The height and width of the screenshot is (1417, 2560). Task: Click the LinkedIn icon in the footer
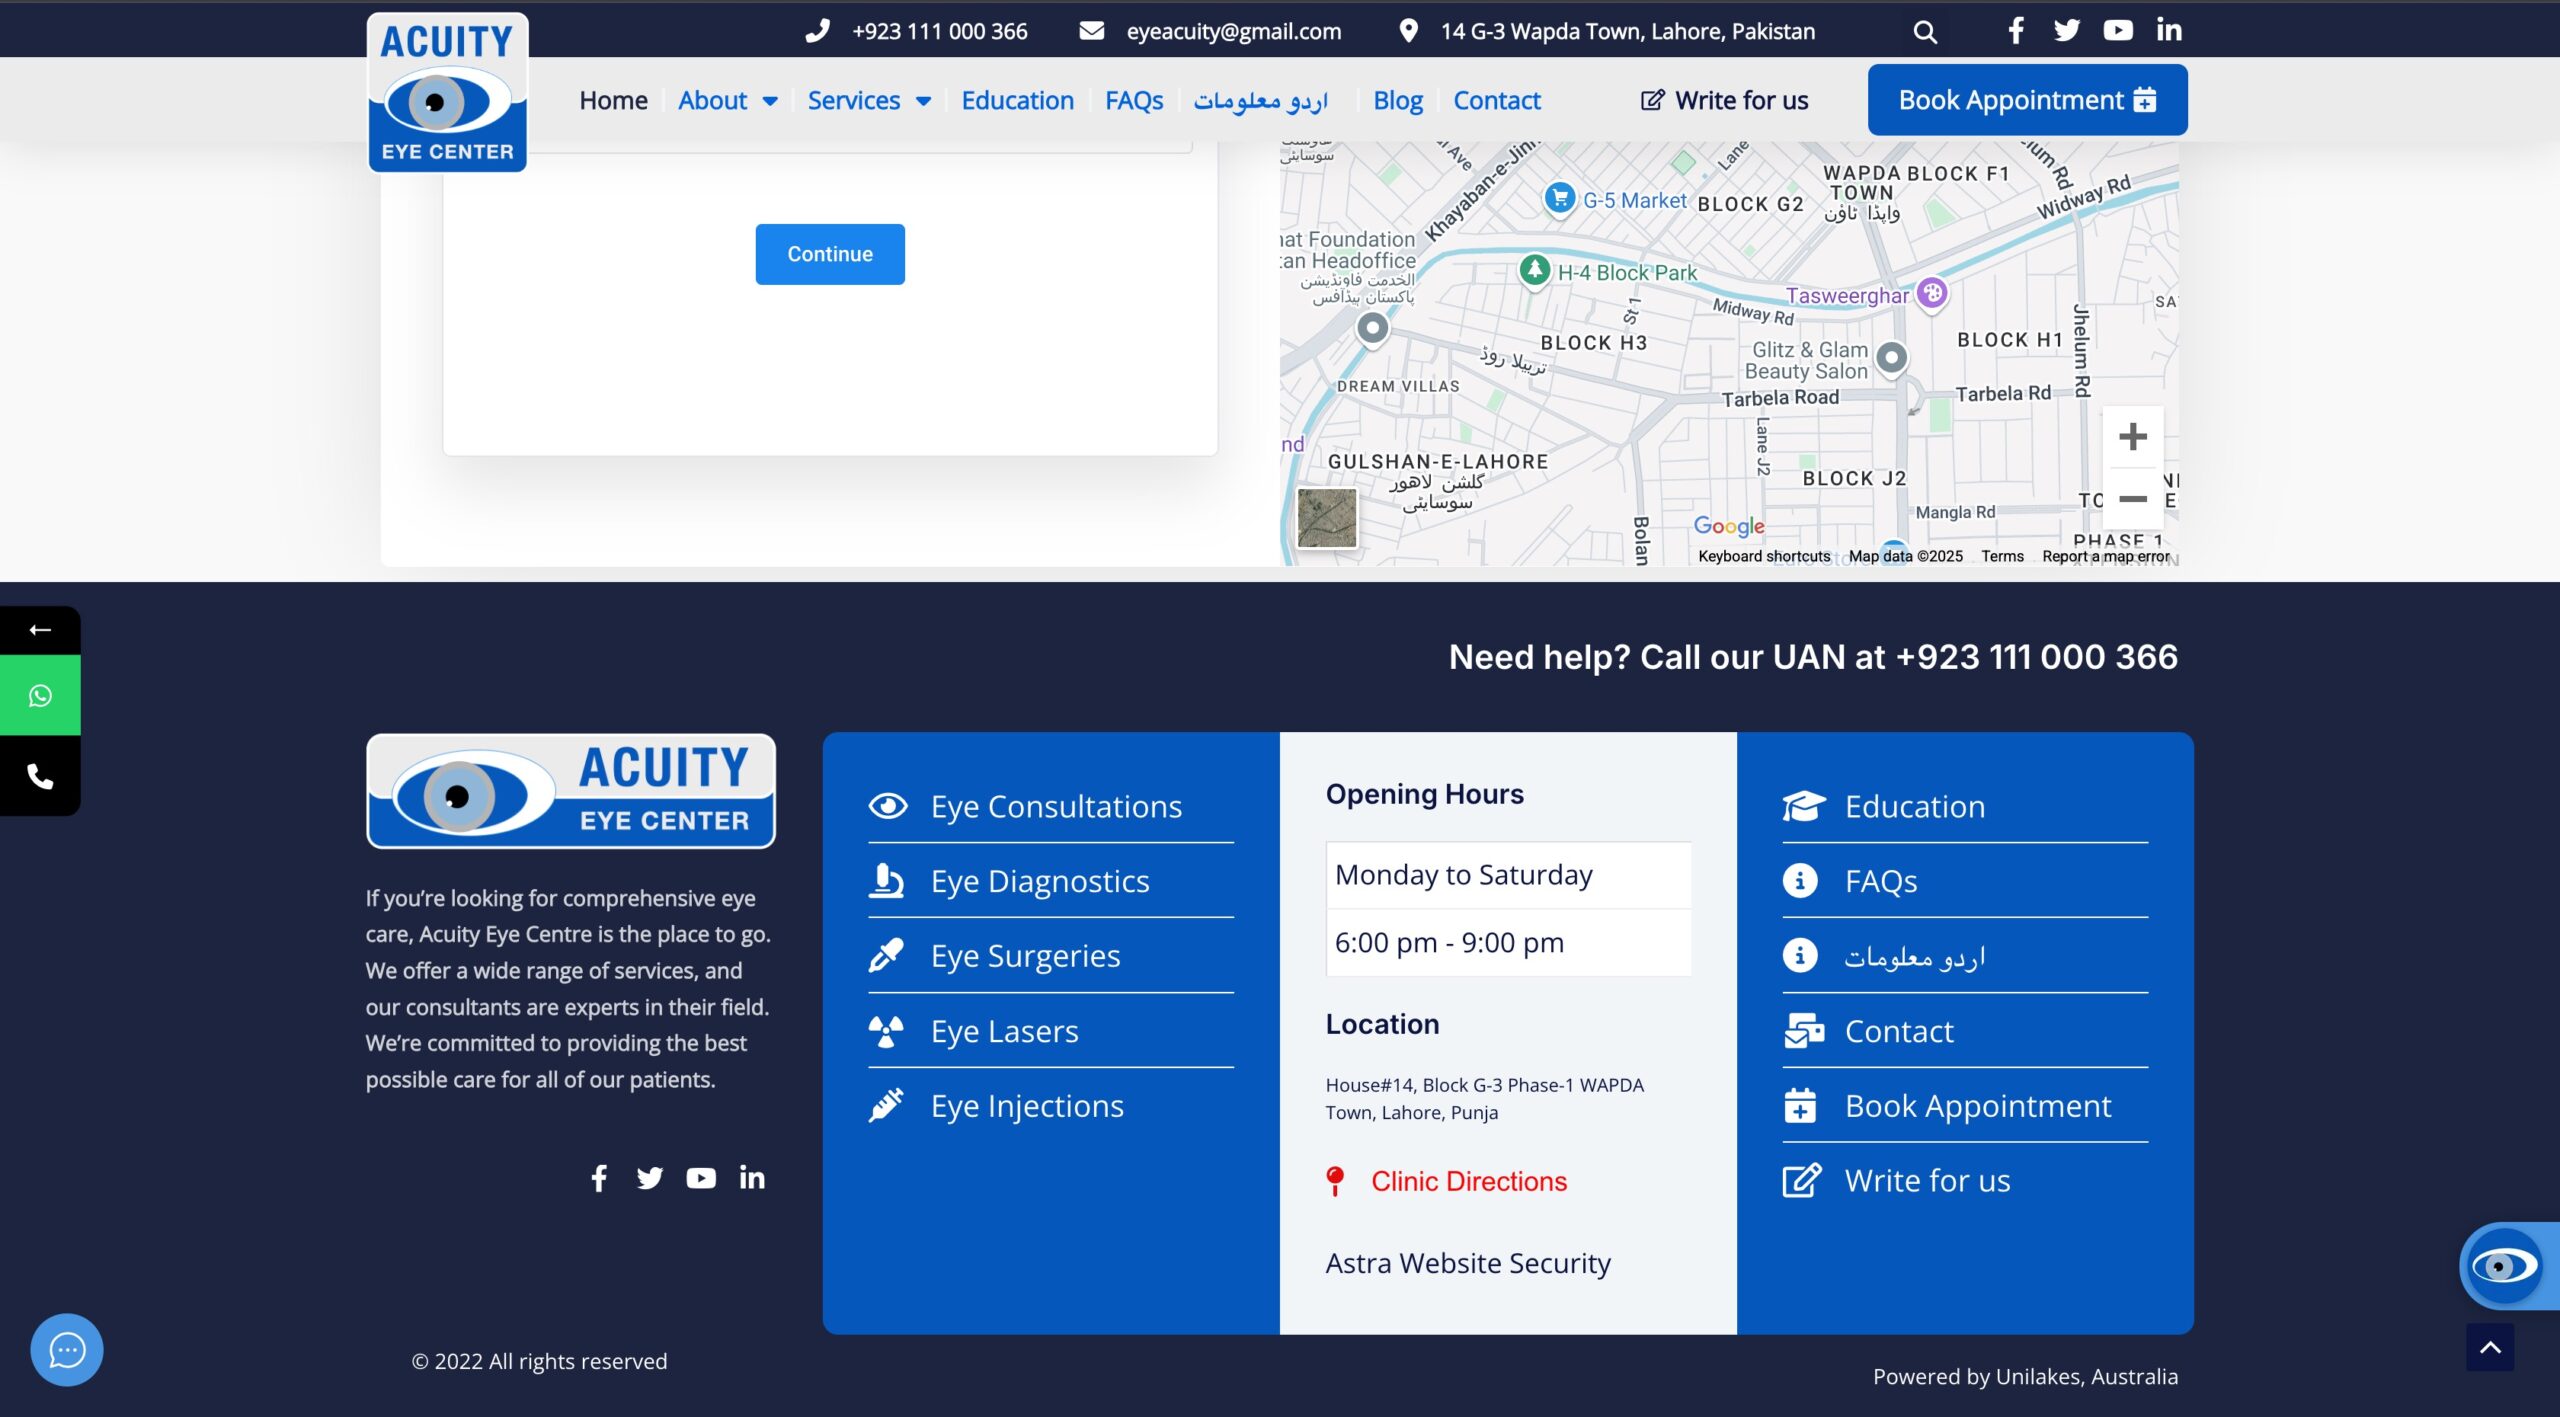pos(751,1177)
